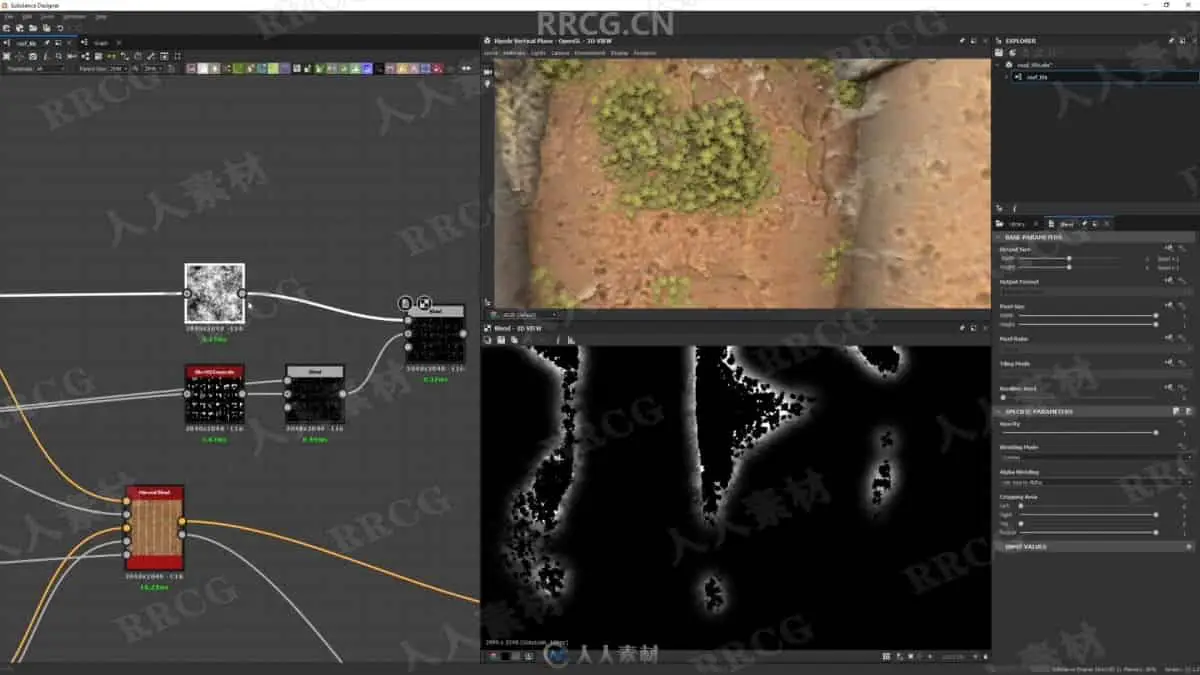The width and height of the screenshot is (1200, 675).
Task: Expand the root package in Explorer tree
Action: click(997, 64)
